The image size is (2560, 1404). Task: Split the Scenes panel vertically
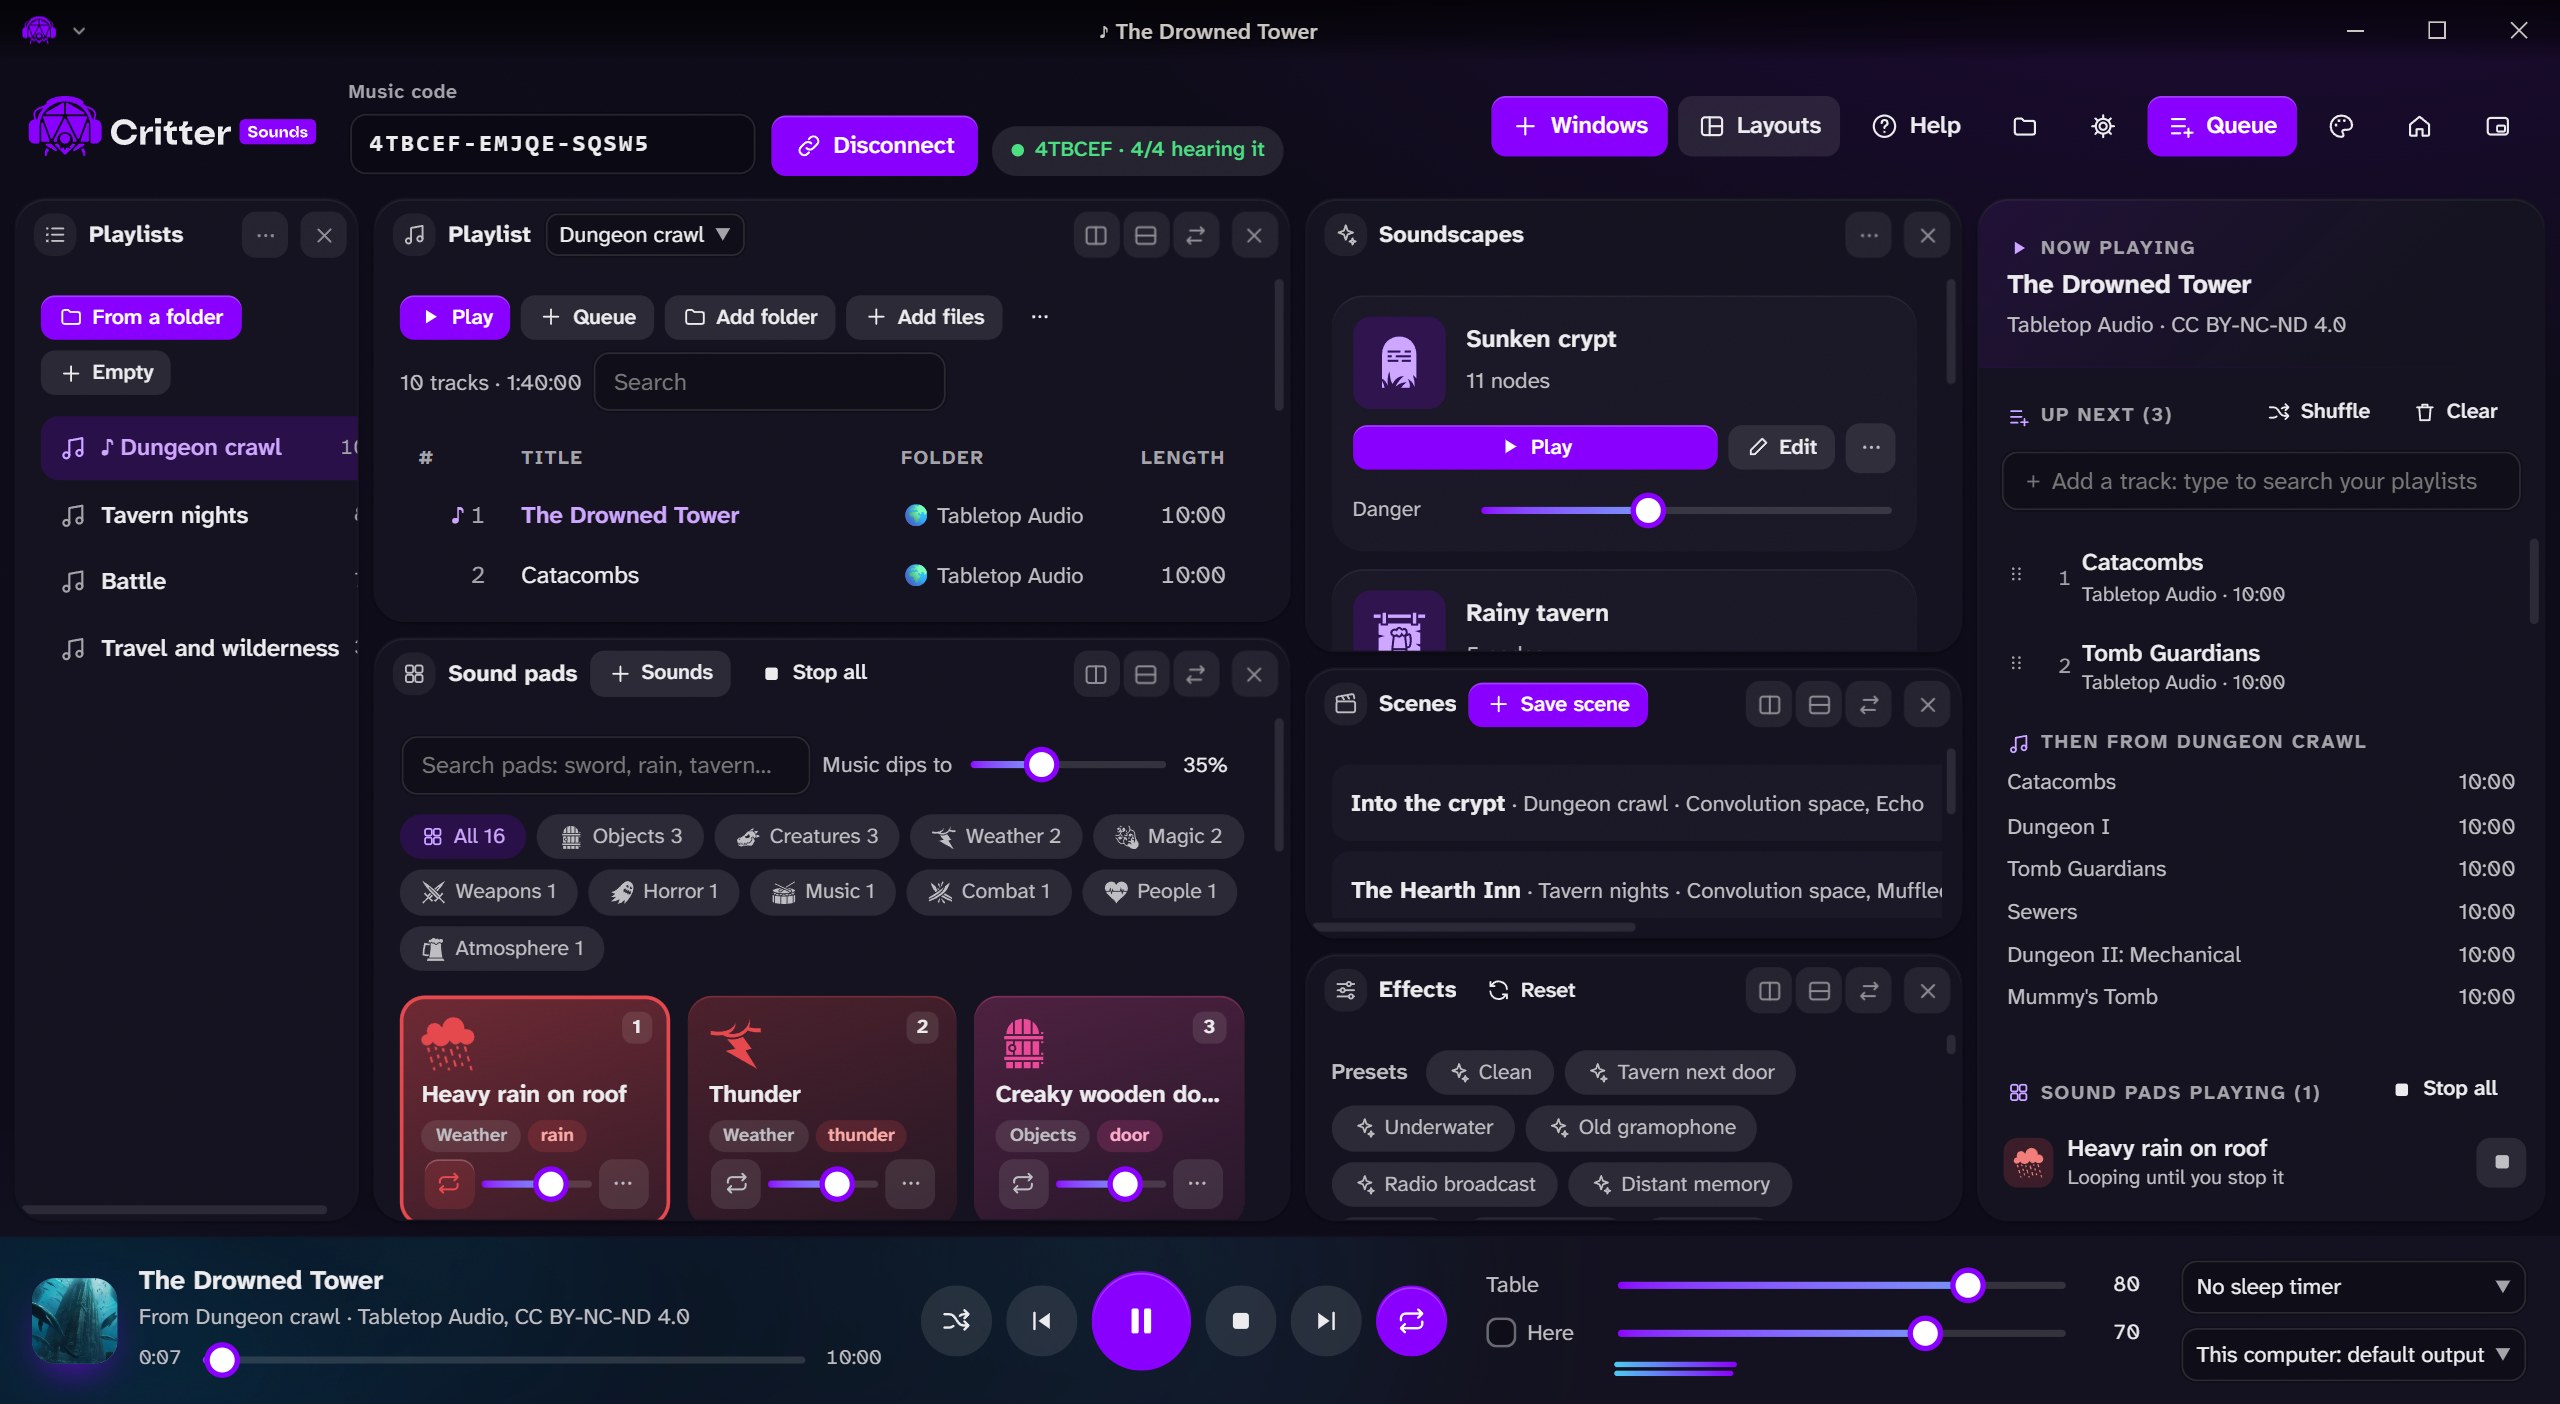(x=1769, y=705)
